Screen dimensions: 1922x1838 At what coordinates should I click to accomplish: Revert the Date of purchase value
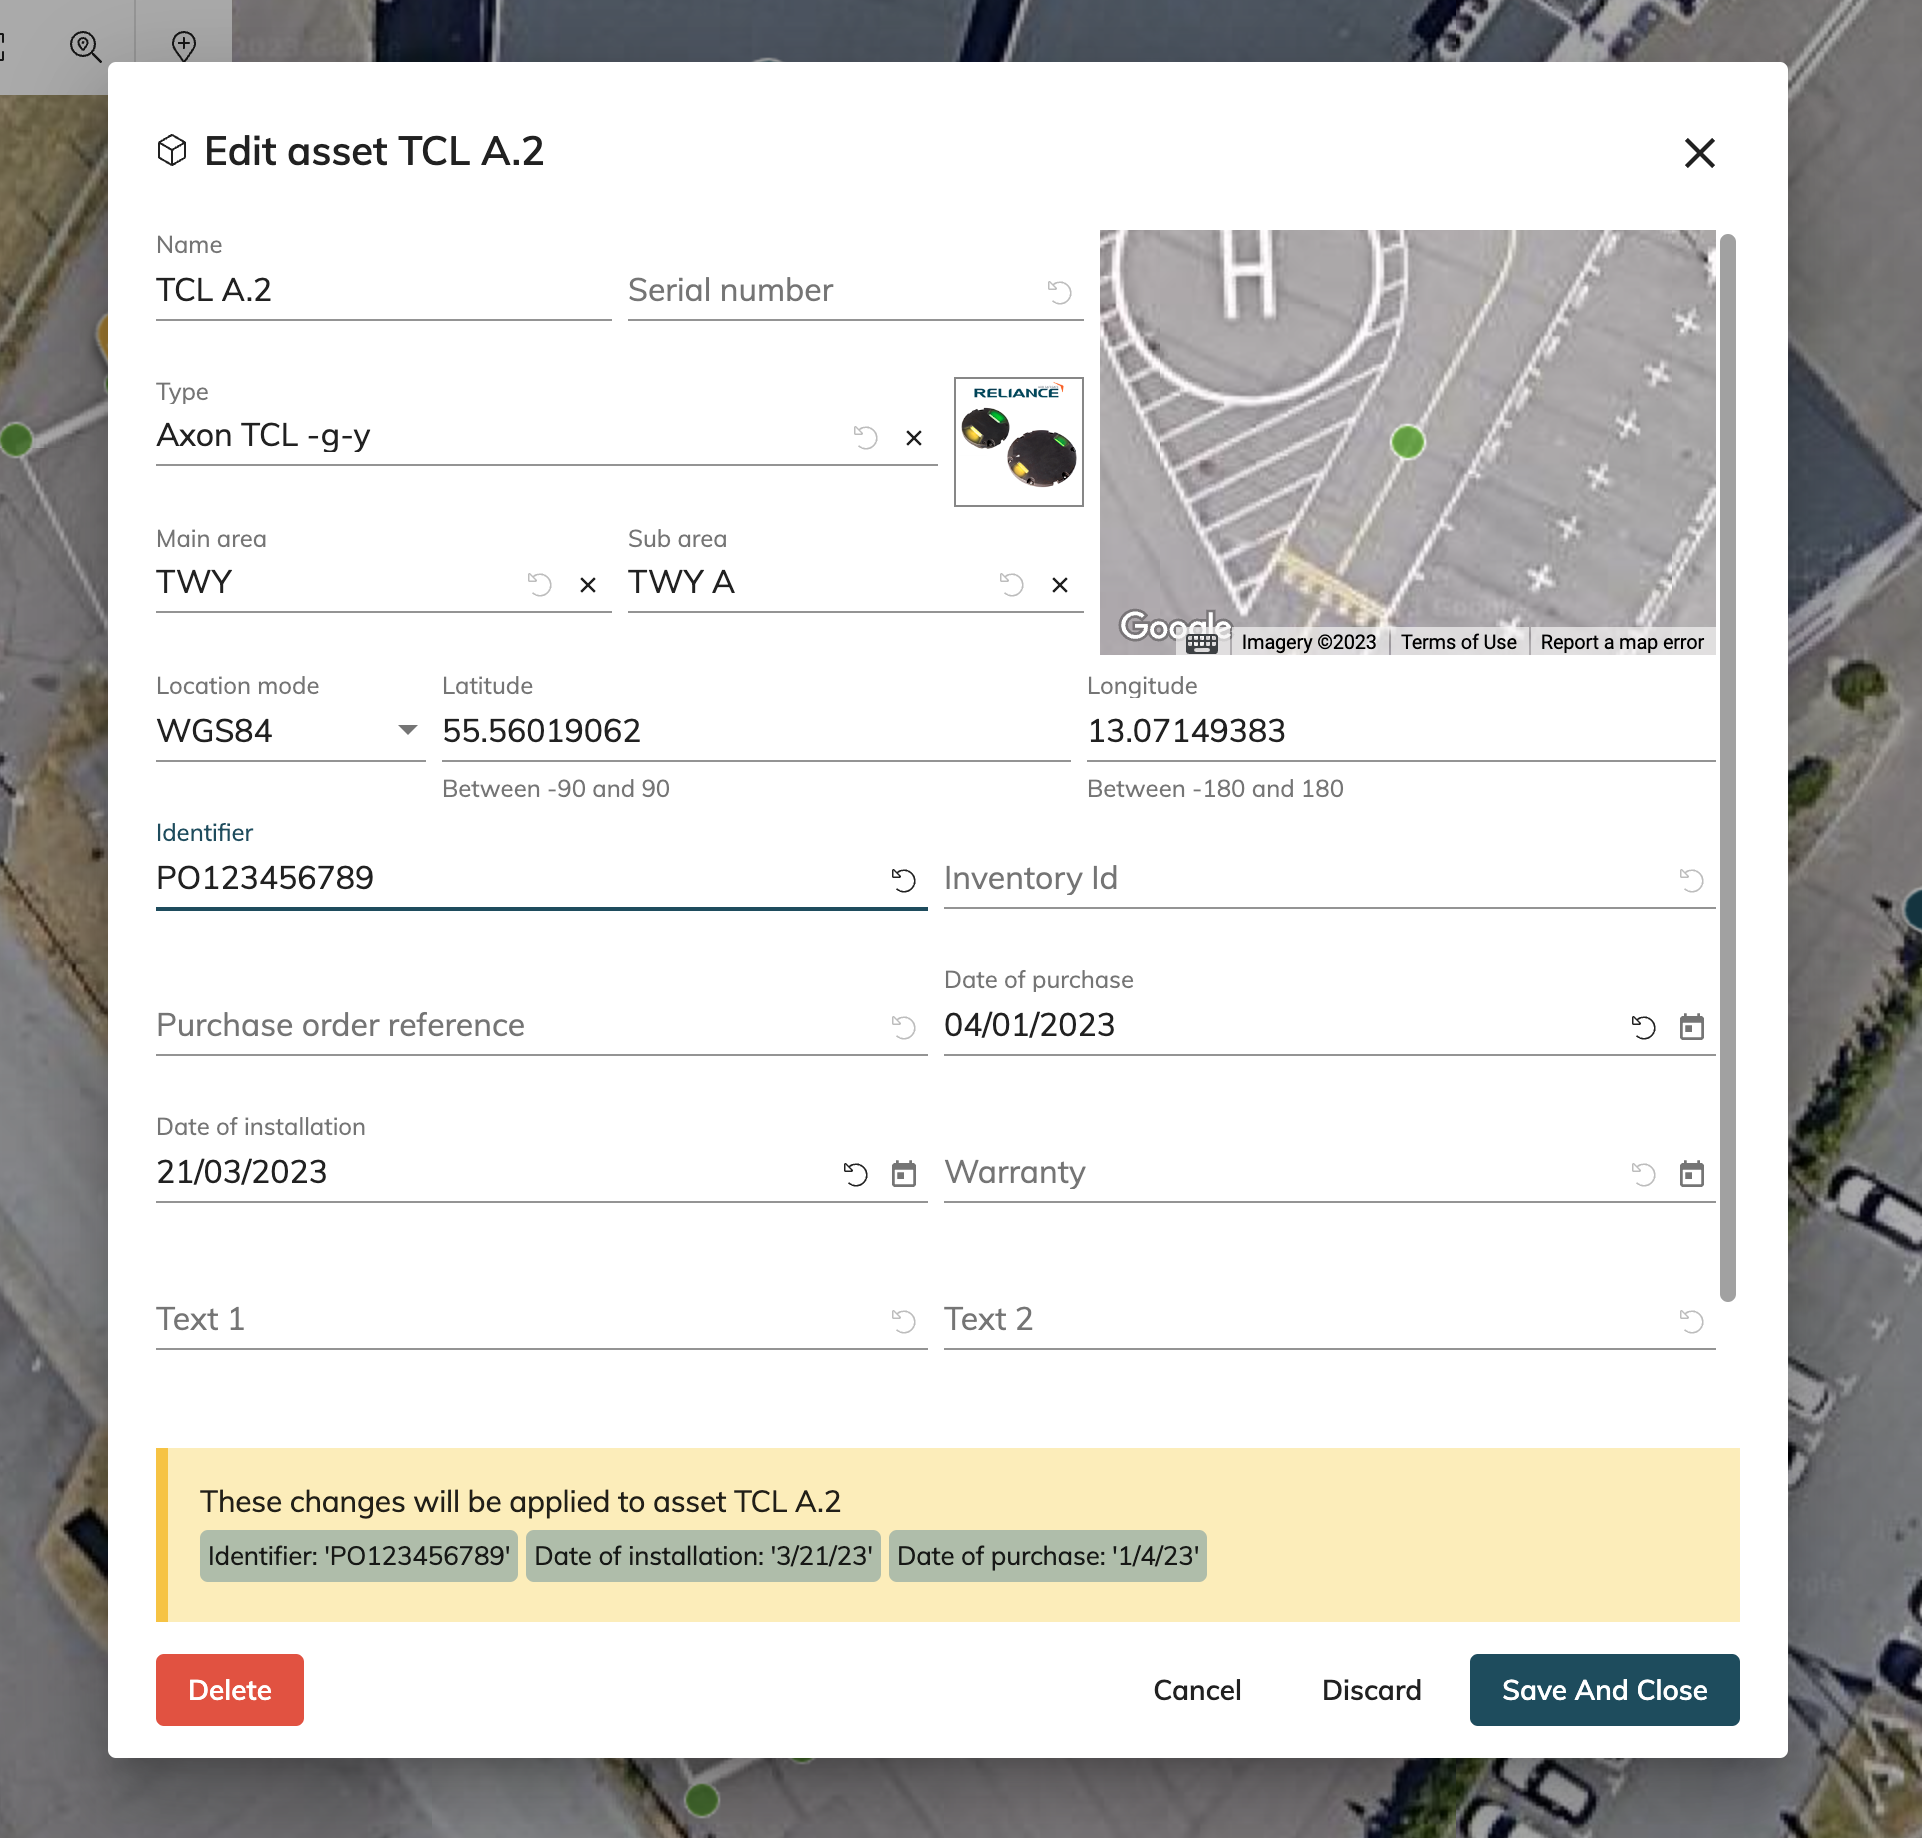pos(1643,1027)
